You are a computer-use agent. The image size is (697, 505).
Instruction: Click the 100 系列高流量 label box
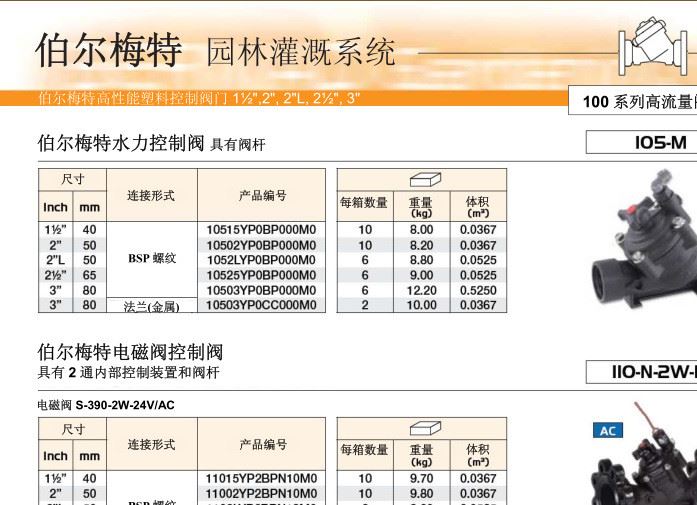633,101
